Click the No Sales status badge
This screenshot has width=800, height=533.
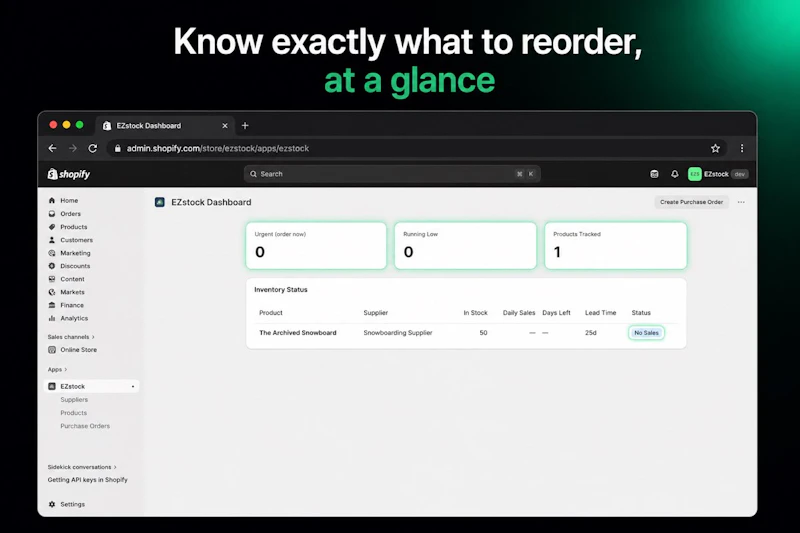pos(646,333)
